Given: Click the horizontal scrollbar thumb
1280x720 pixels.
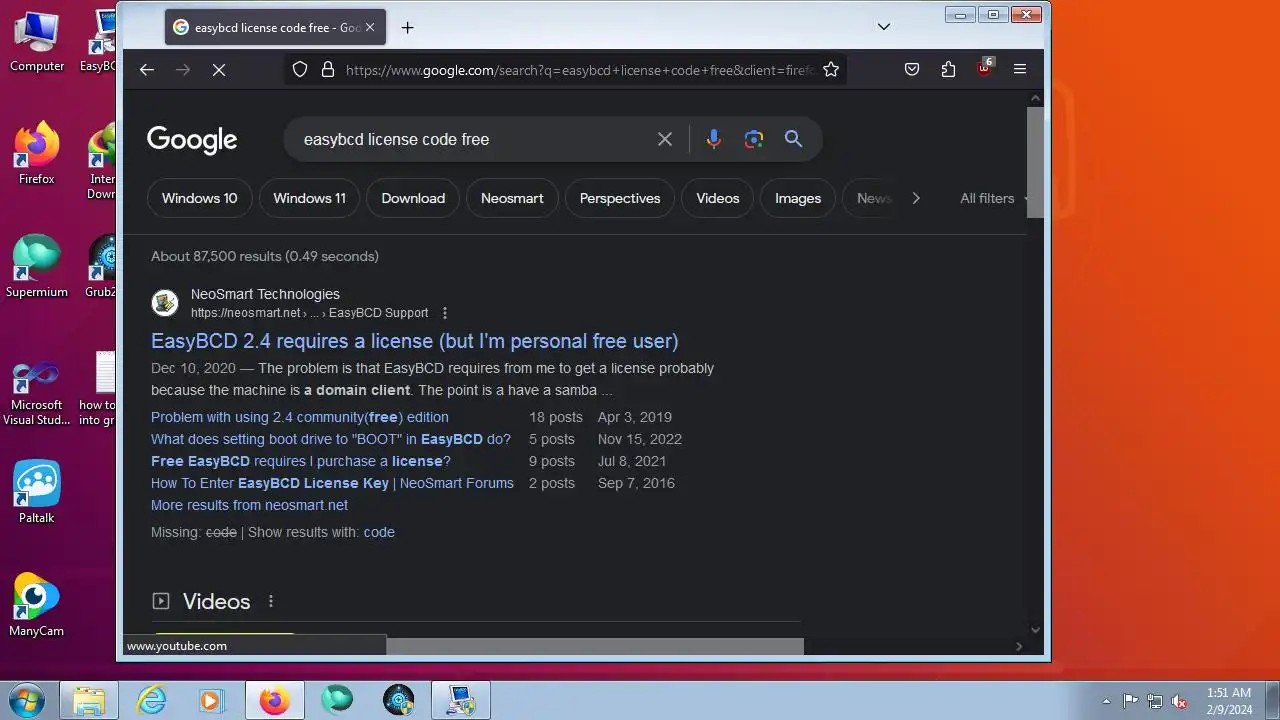Looking at the screenshot, I should (x=594, y=646).
